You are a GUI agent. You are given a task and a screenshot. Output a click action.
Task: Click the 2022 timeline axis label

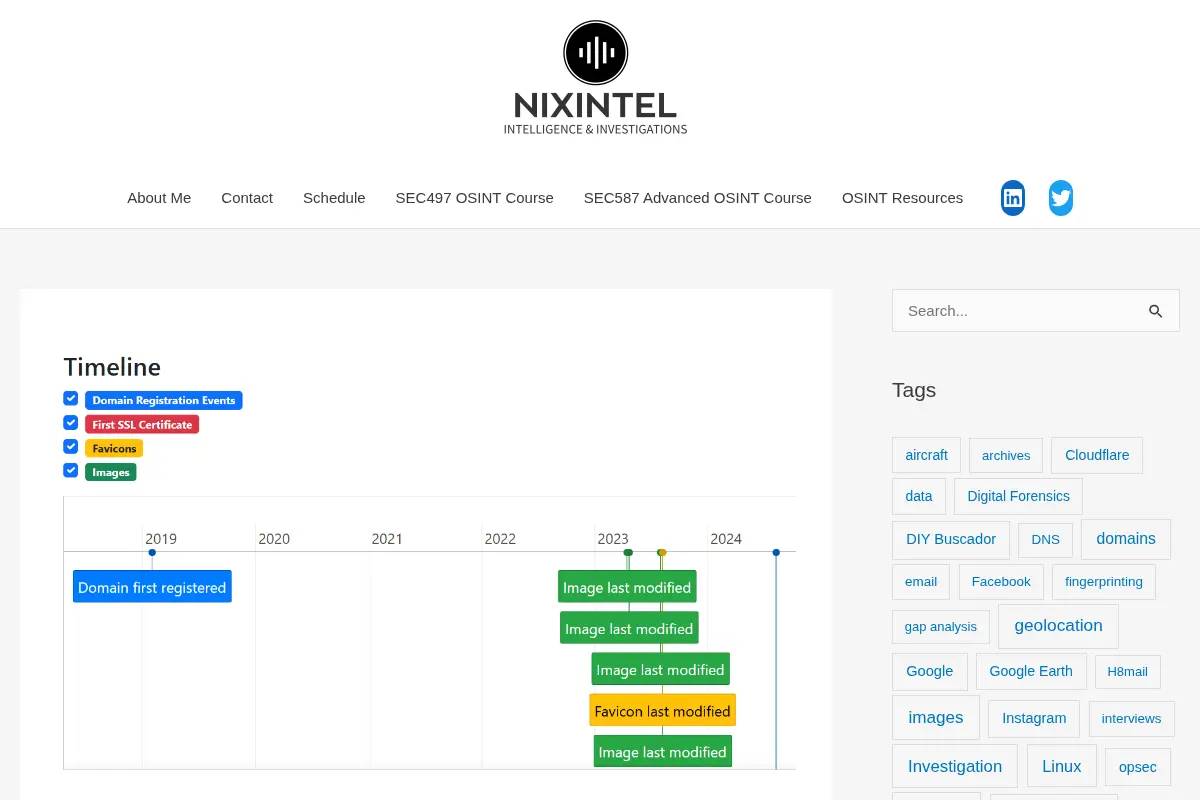(x=500, y=539)
